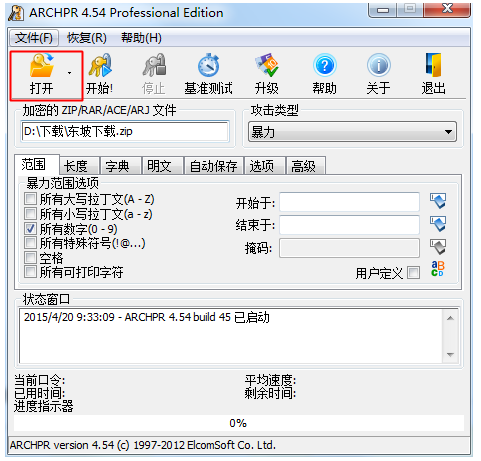Click the 开始于 input field
The height and width of the screenshot is (461, 481).
(x=349, y=202)
